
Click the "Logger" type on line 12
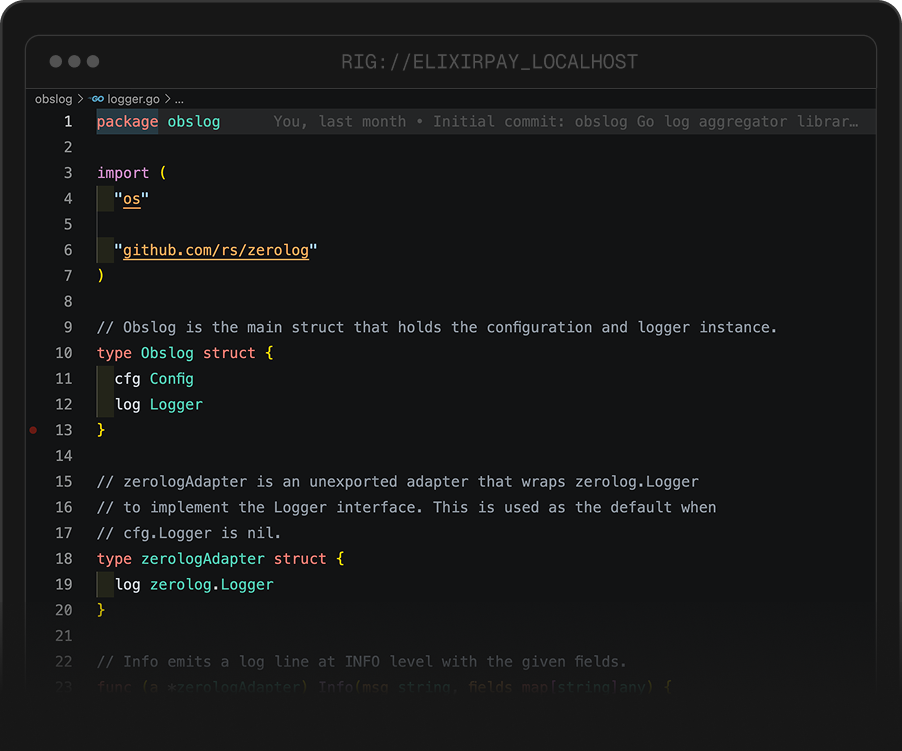(x=176, y=405)
